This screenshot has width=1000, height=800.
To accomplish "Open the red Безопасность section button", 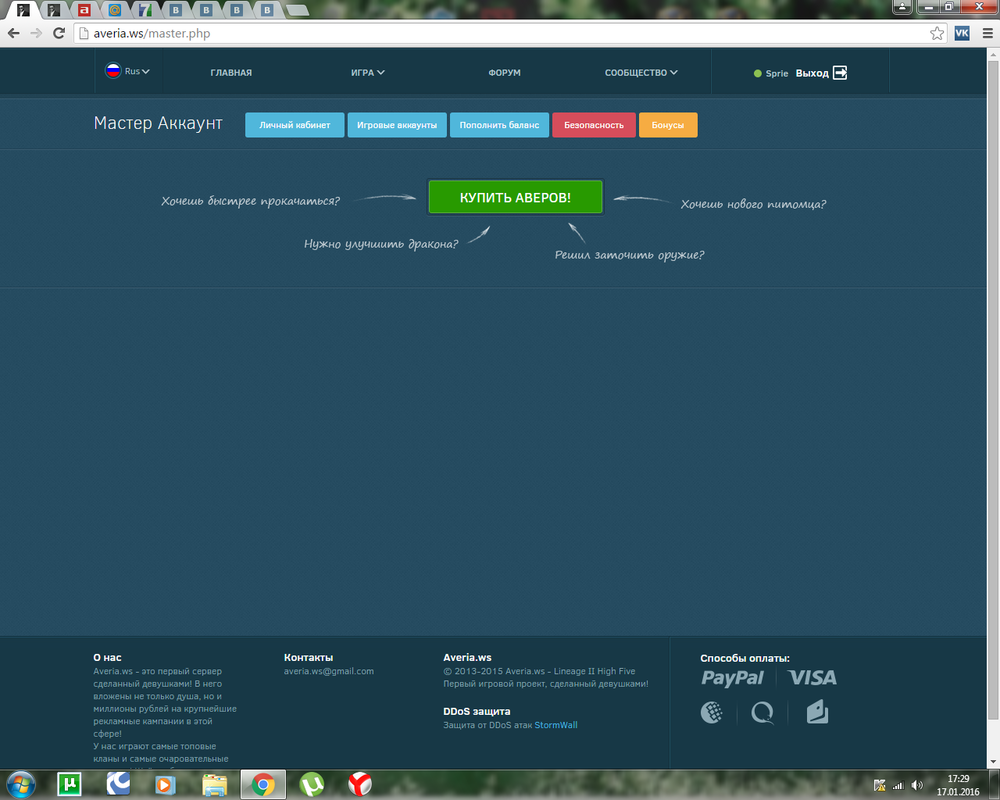I will tap(593, 125).
